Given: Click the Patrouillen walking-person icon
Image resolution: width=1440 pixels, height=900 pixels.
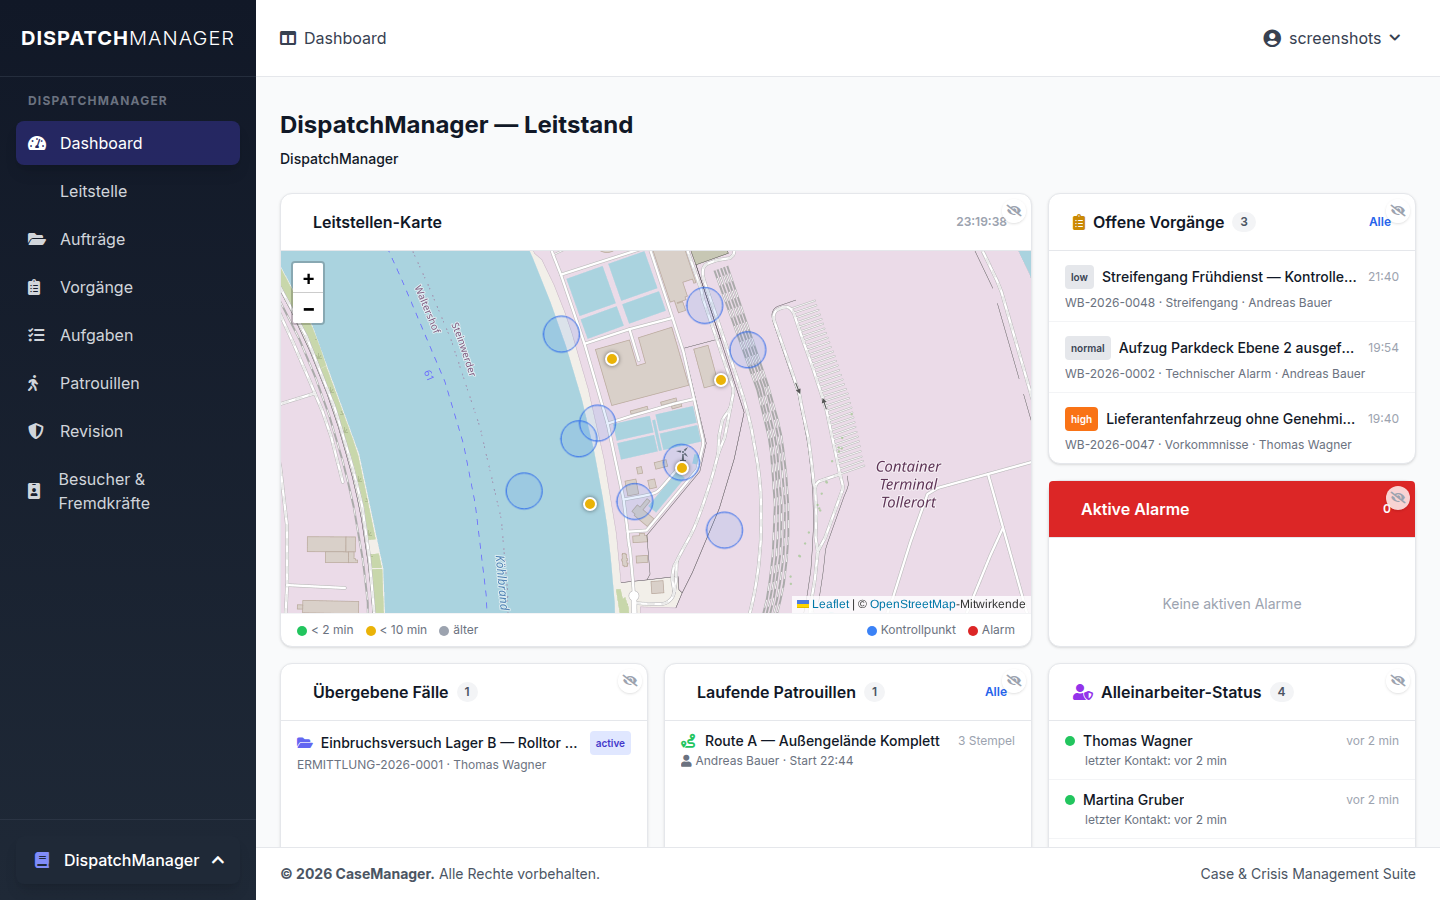Looking at the screenshot, I should [x=34, y=383].
